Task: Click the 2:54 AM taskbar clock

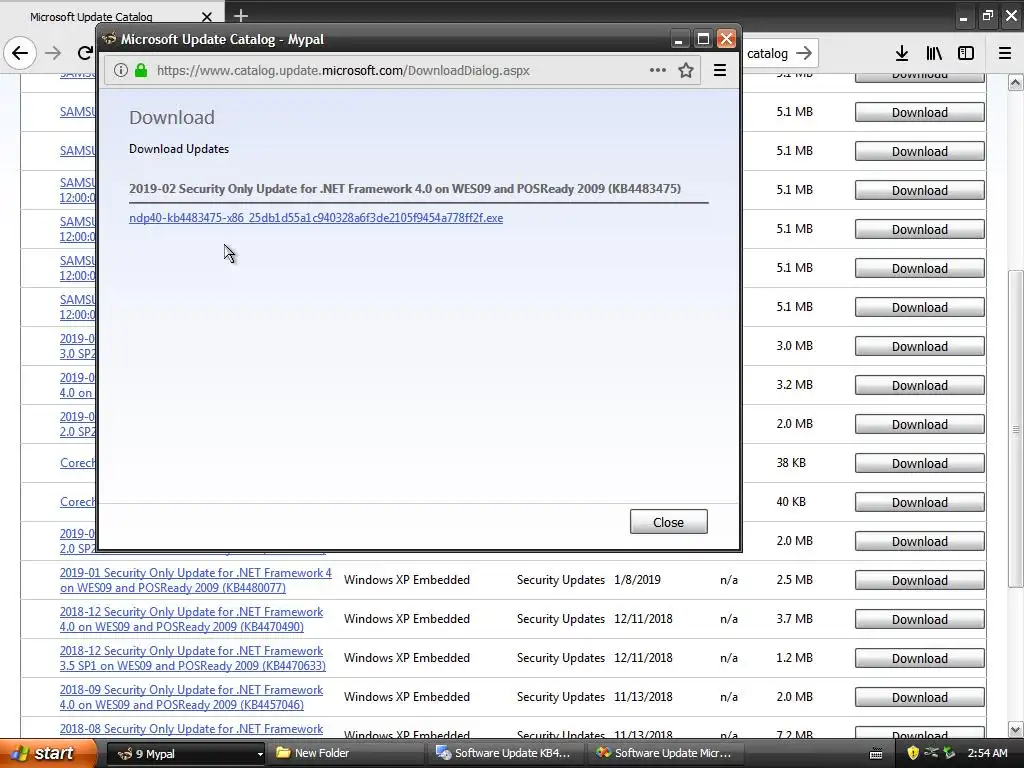Action: click(x=987, y=753)
